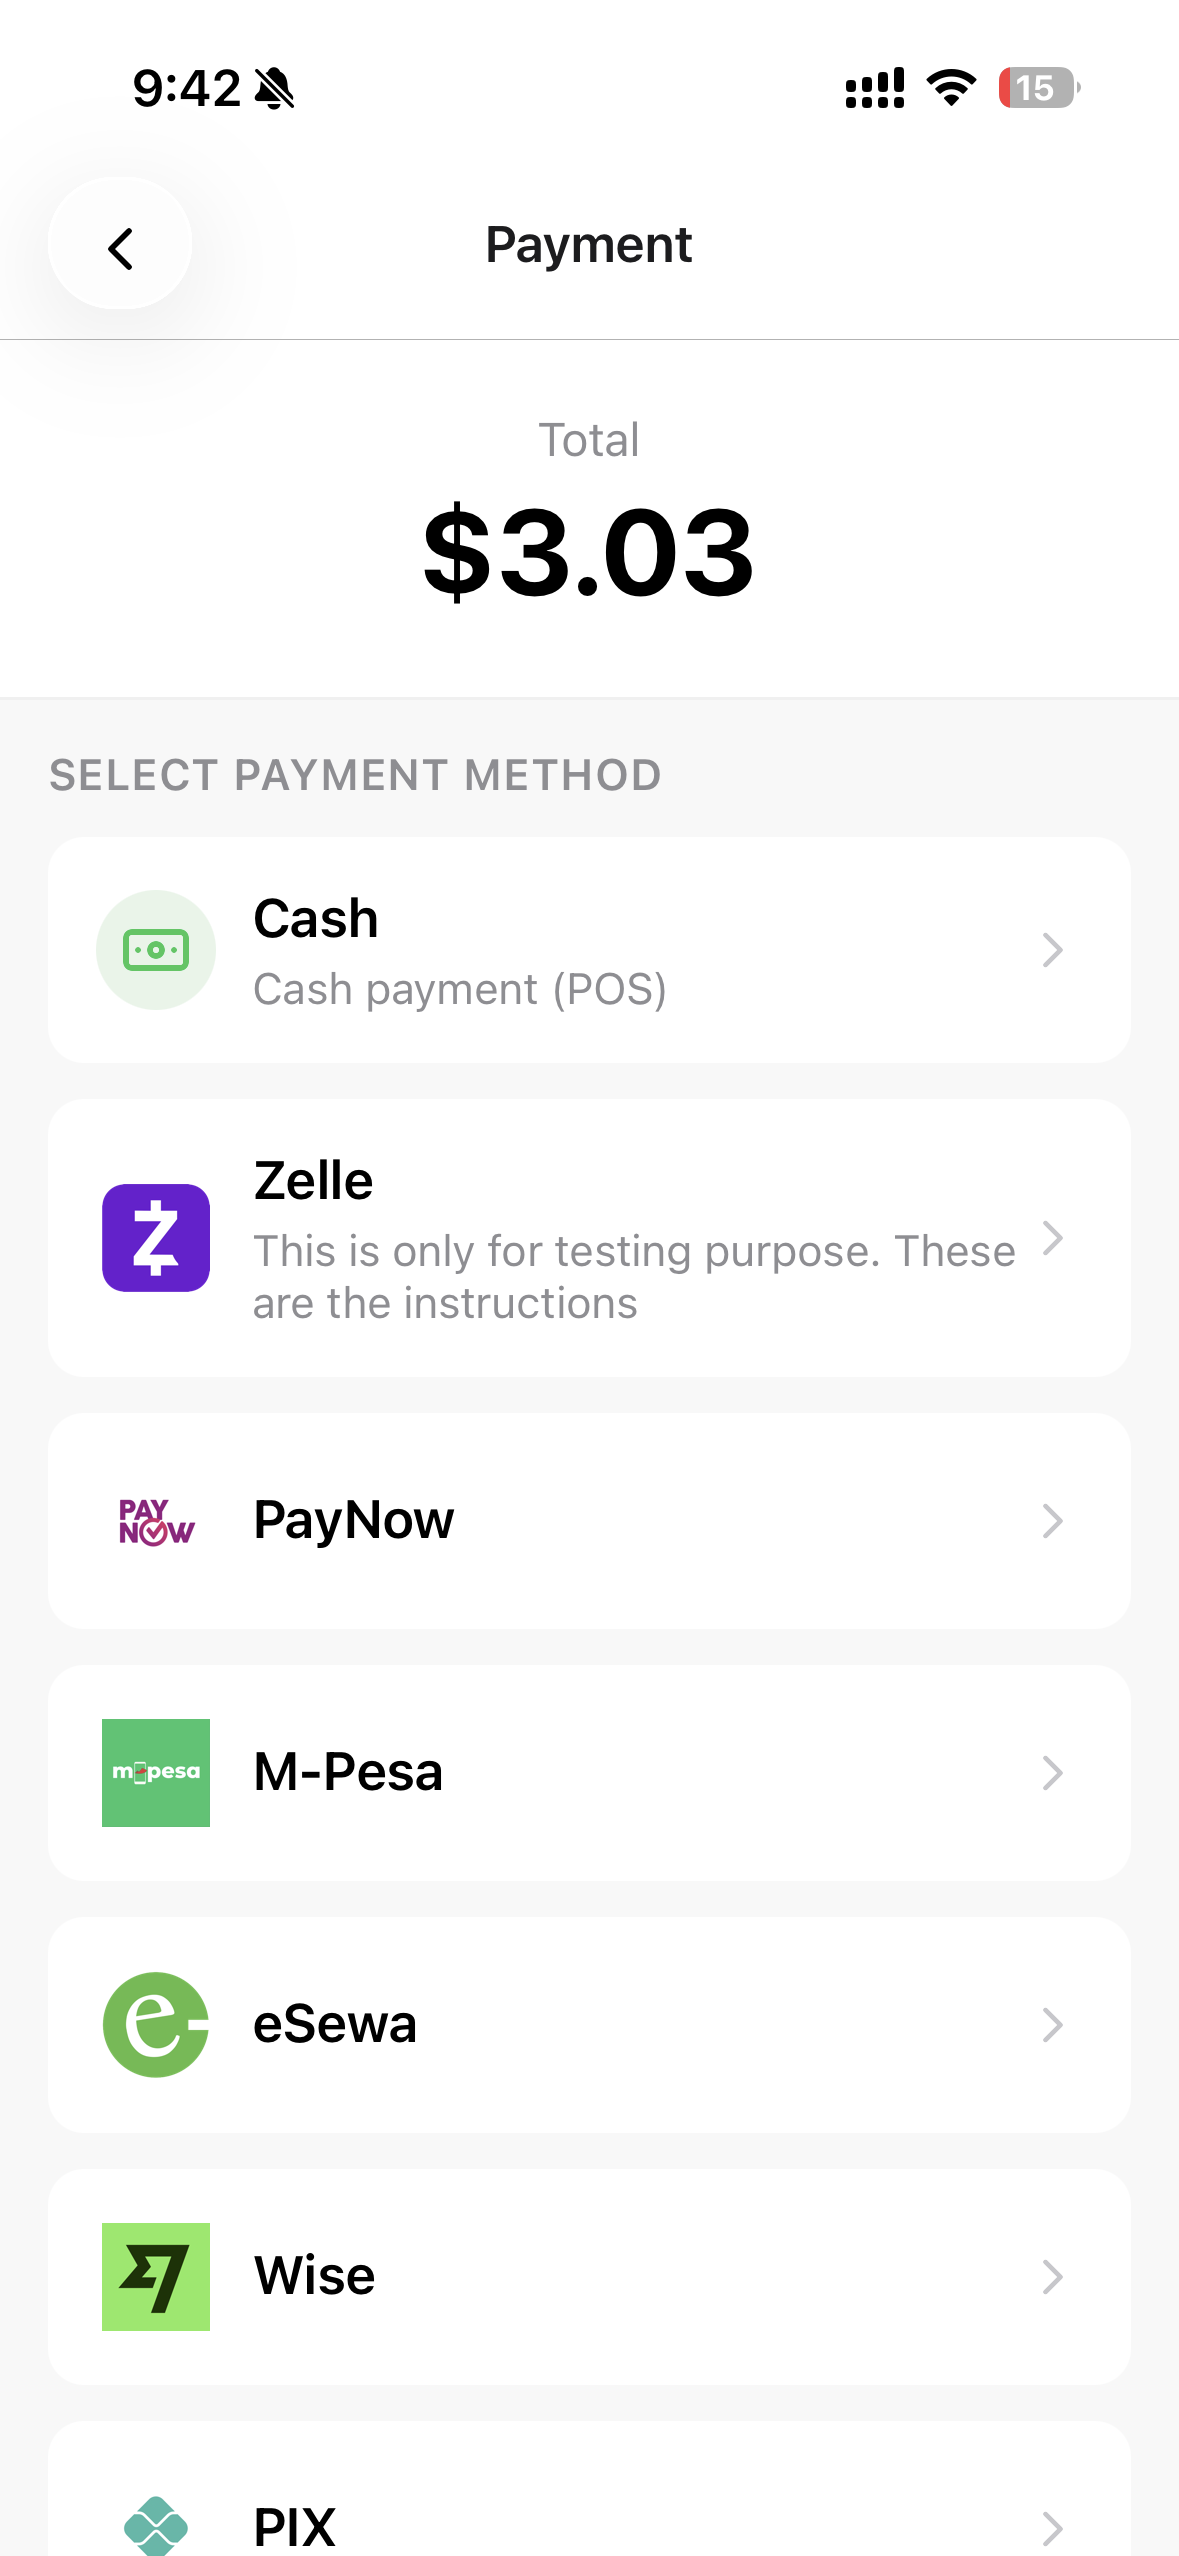The image size is (1179, 2556).
Task: Tap the purple Zelle logo icon
Action: click(x=156, y=1237)
